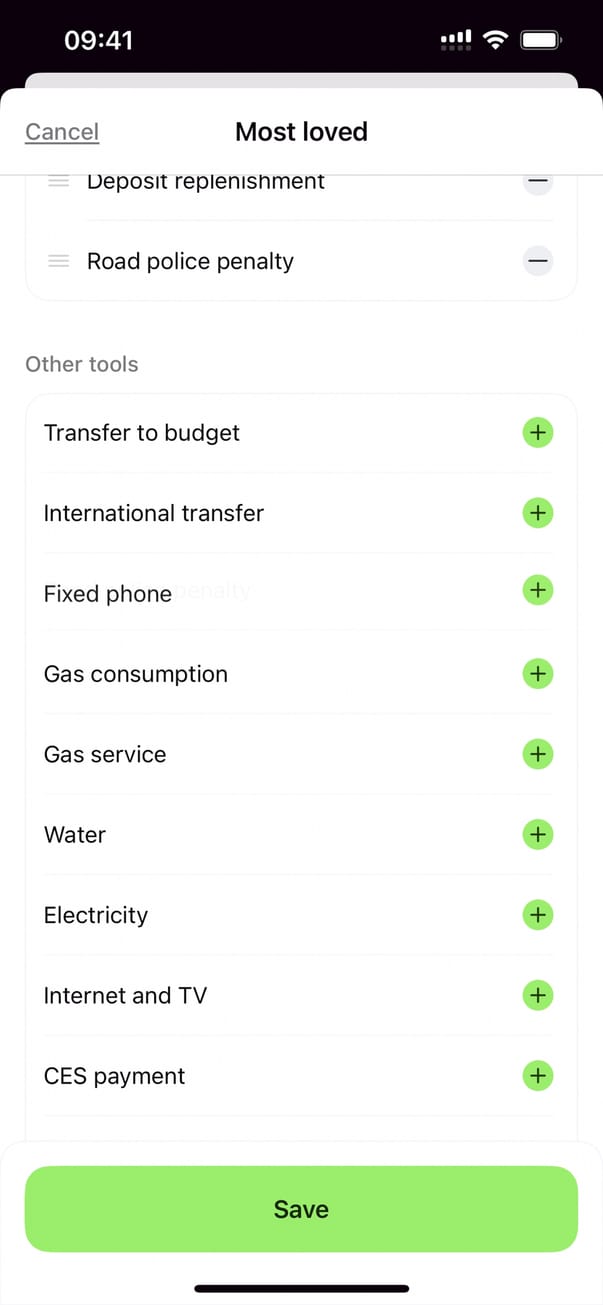Image resolution: width=603 pixels, height=1305 pixels.
Task: Tap the Electricity list item text
Action: (x=96, y=915)
